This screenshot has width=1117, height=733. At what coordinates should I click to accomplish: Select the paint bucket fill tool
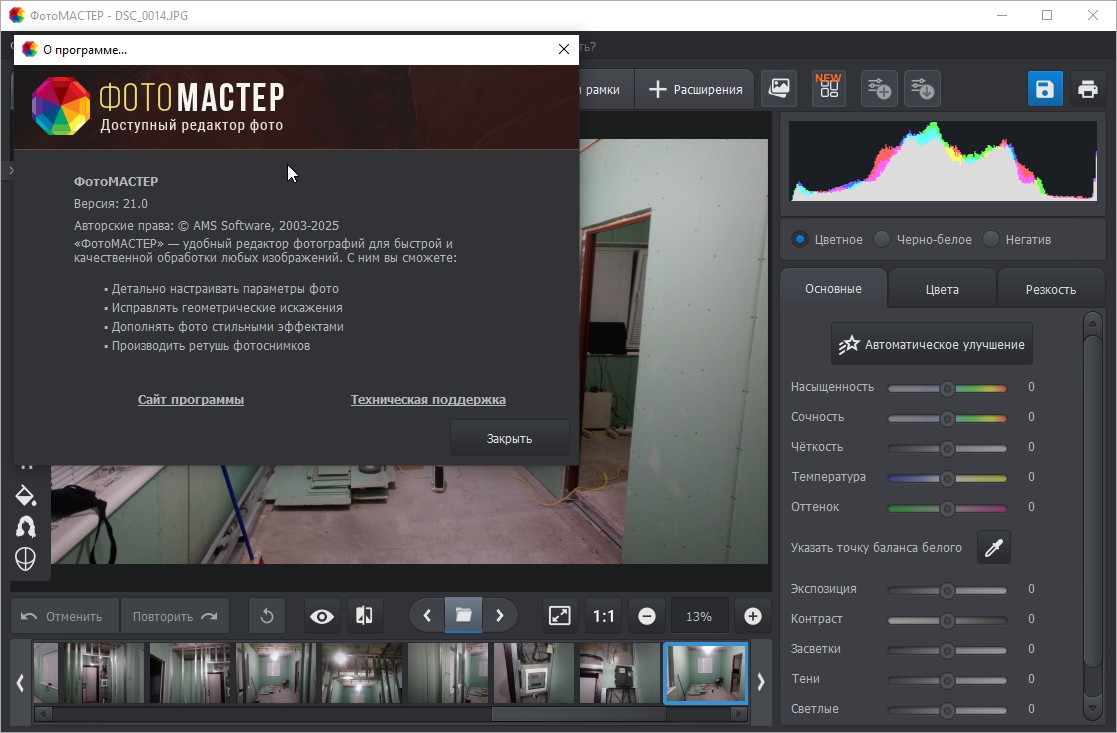[26, 495]
